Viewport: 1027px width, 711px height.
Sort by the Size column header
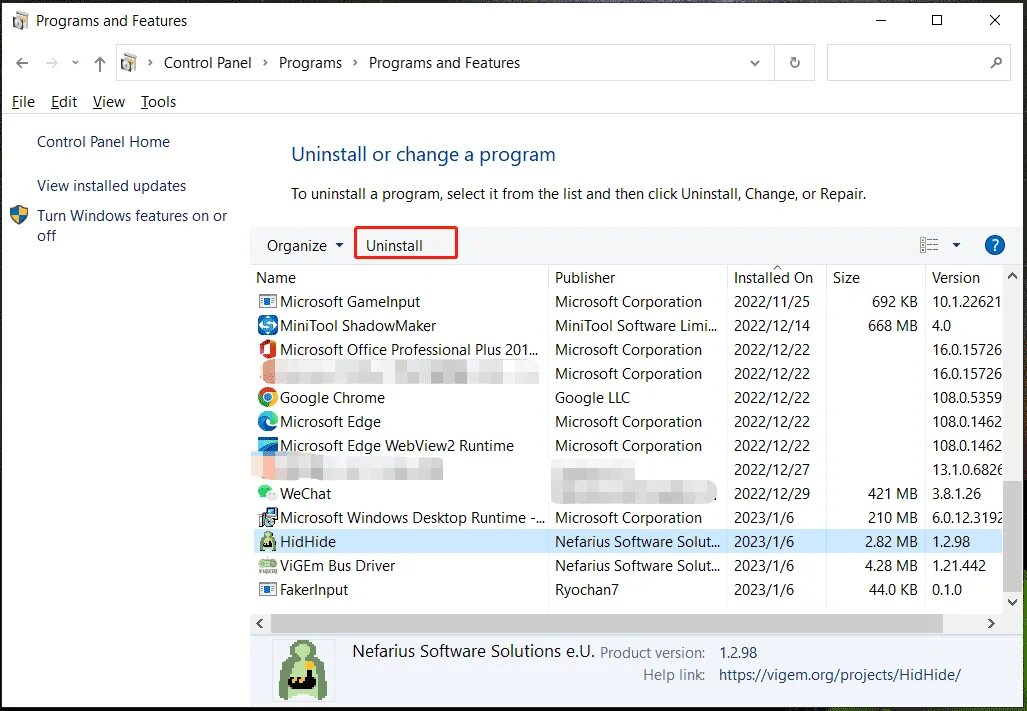click(846, 278)
